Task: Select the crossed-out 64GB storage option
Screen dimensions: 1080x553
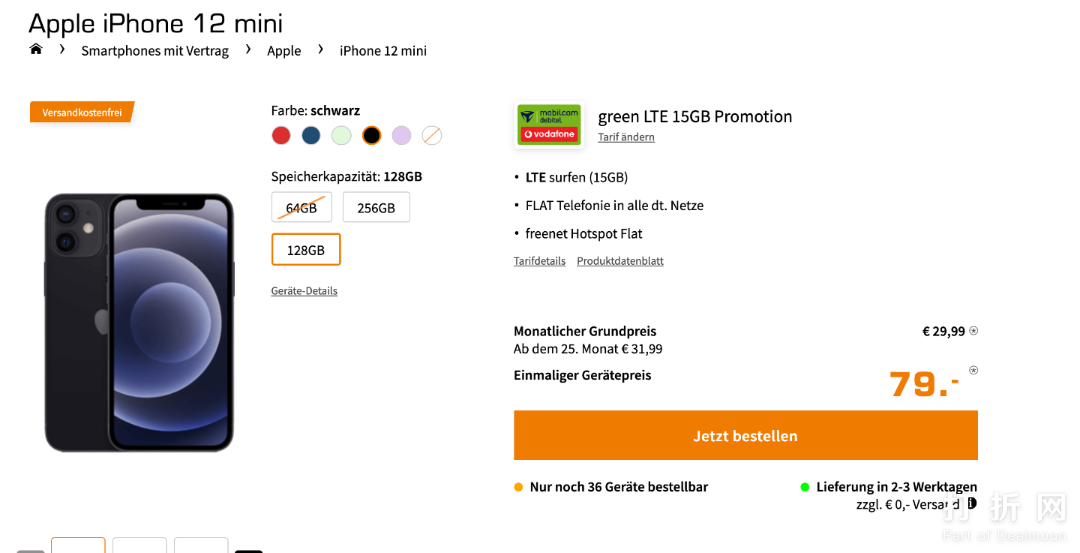Action: coord(301,208)
